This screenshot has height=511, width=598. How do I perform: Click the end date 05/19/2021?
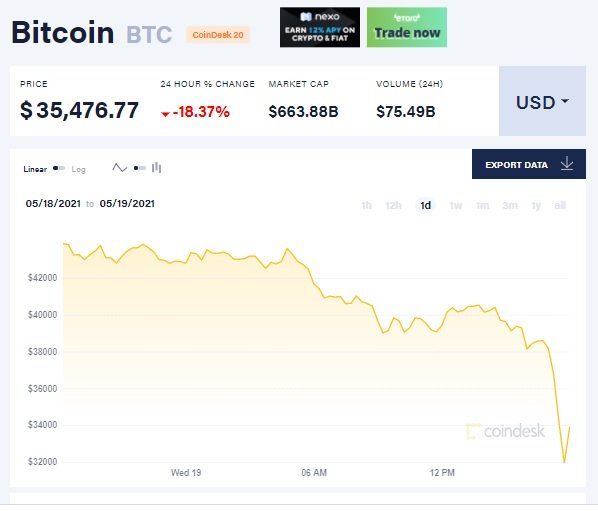127,204
